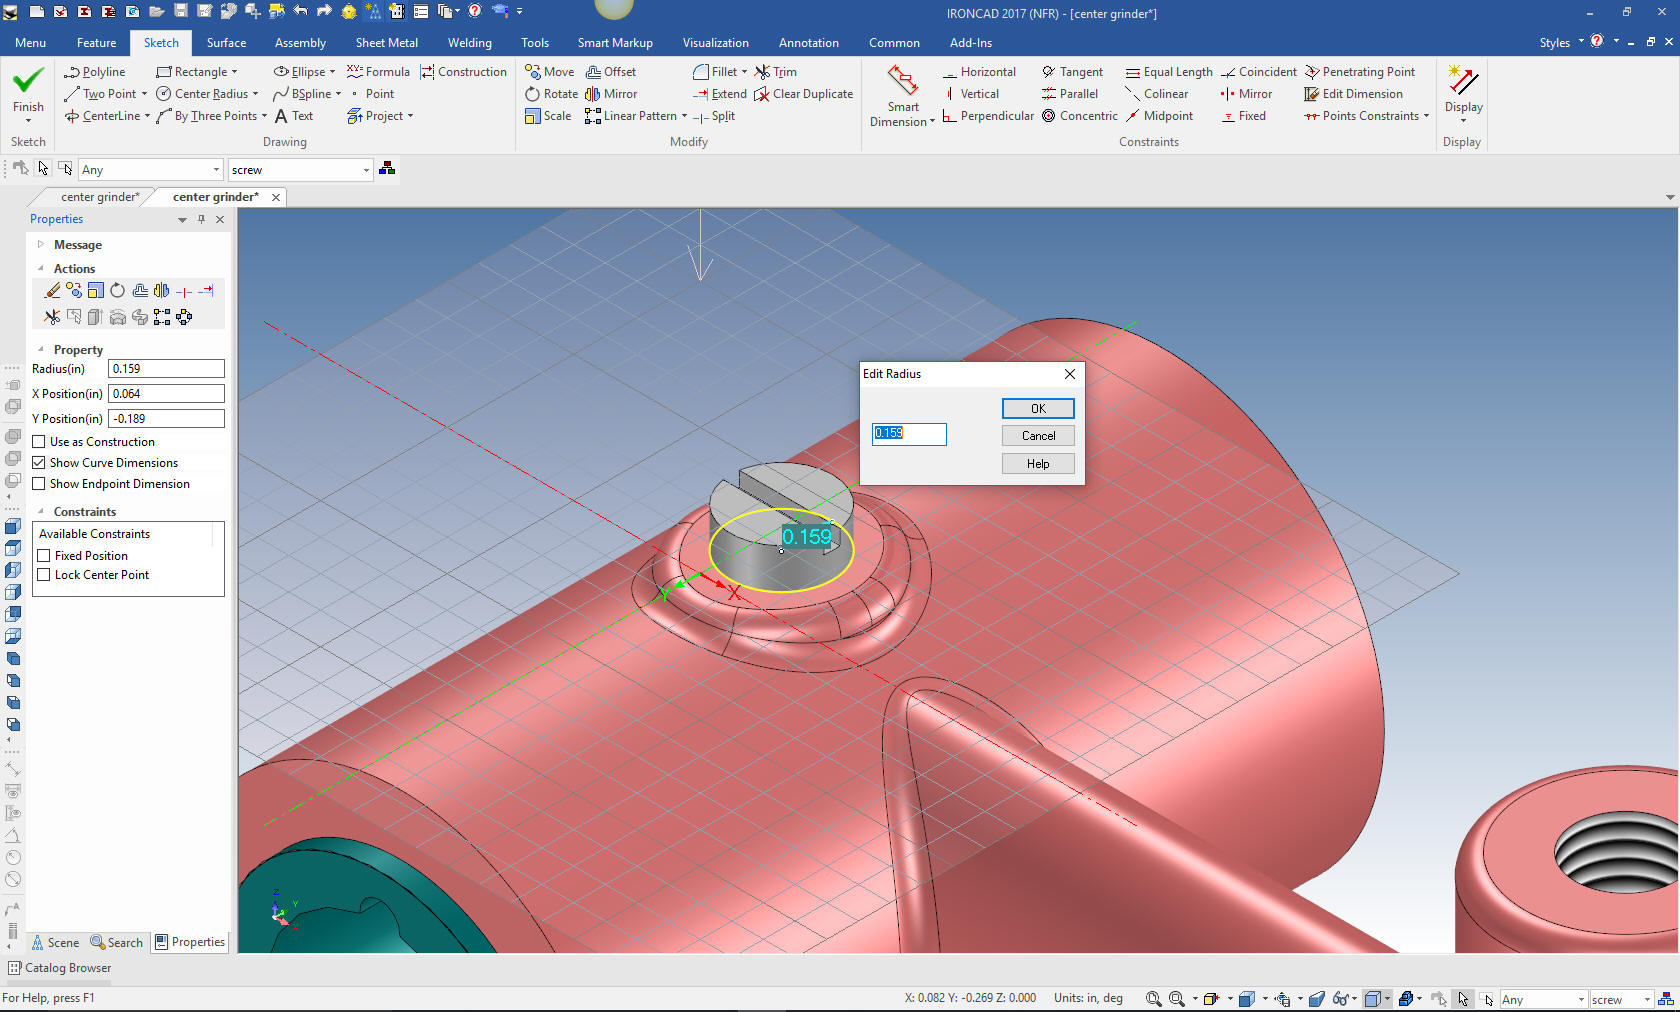Click the Radius(in) property field
The image size is (1680, 1012).
pos(166,369)
